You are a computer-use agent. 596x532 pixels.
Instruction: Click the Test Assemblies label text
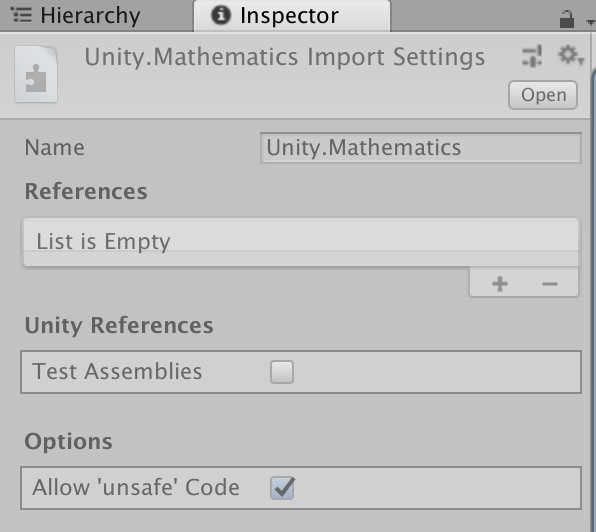coord(117,372)
